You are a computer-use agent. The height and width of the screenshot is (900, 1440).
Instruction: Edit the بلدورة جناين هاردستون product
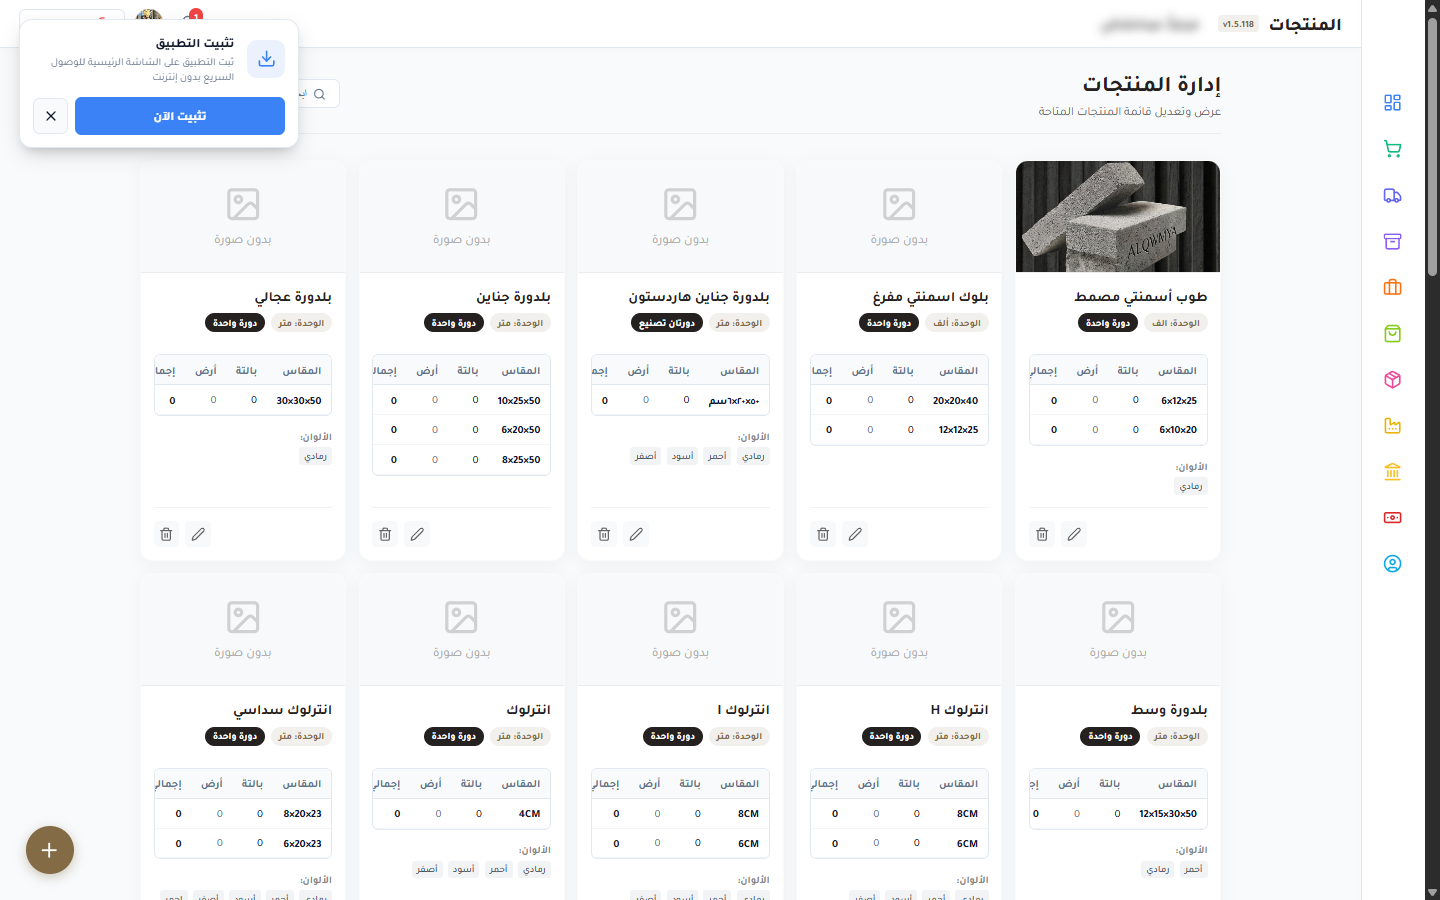pos(636,534)
